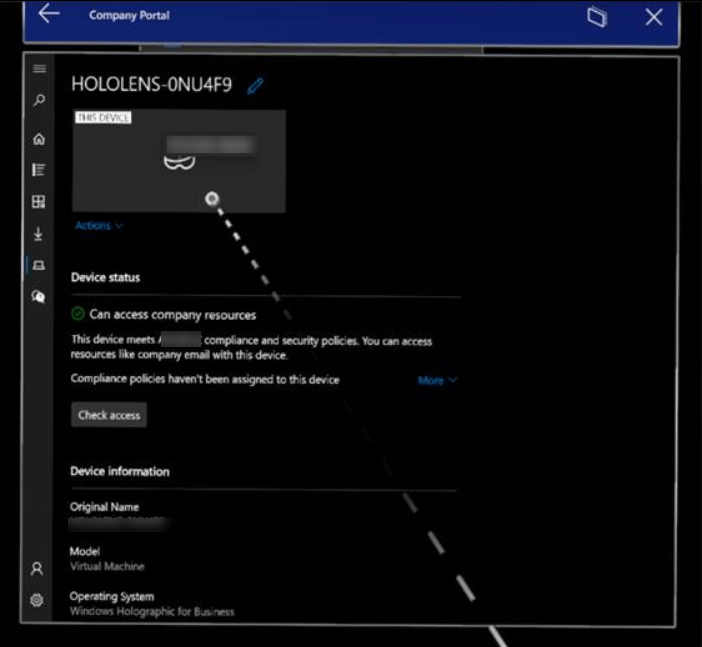The image size is (702, 647).
Task: Open the Help & support chat icon
Action: click(39, 296)
